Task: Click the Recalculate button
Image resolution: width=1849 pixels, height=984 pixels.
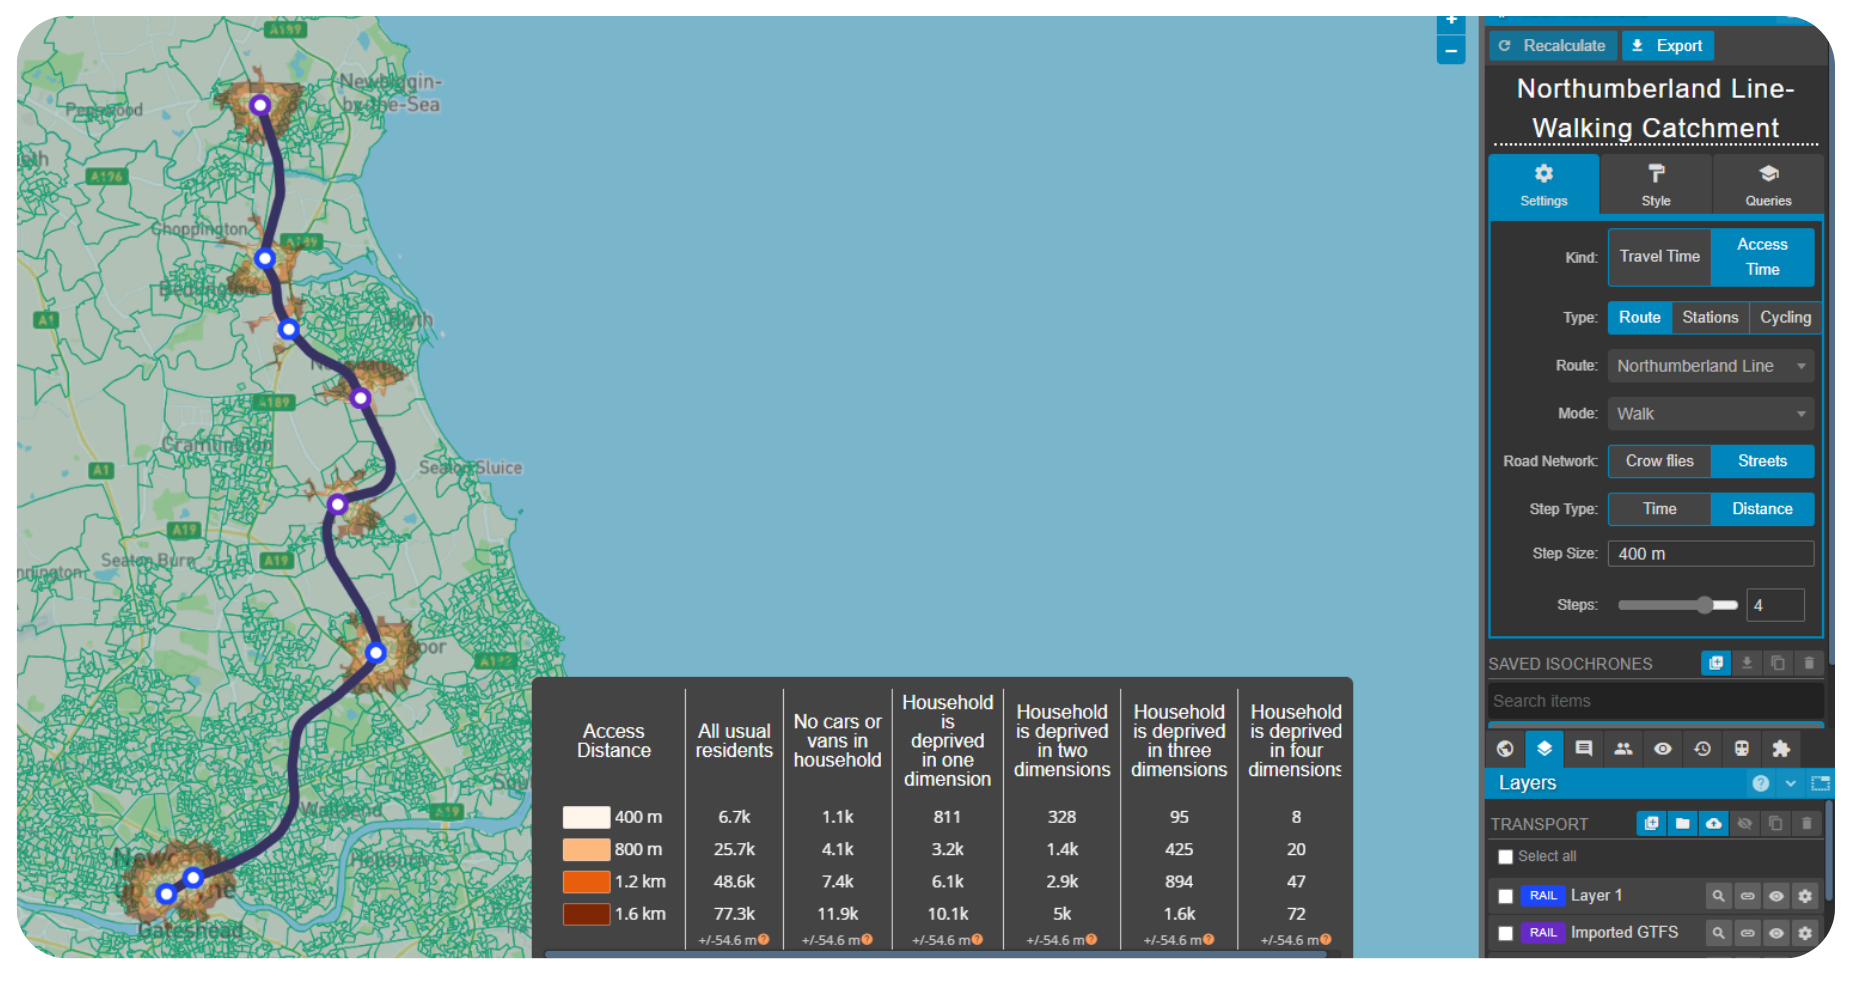Action: point(1554,46)
